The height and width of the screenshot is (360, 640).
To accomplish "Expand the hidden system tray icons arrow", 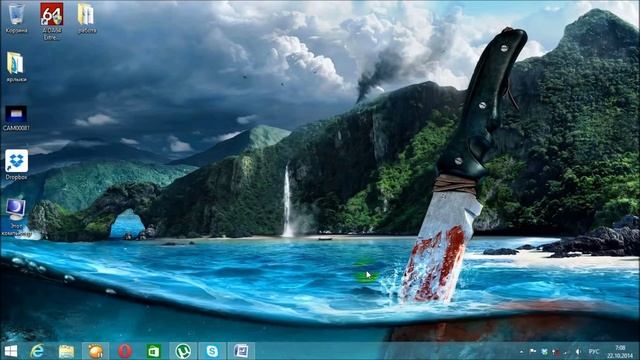I will click(x=522, y=351).
